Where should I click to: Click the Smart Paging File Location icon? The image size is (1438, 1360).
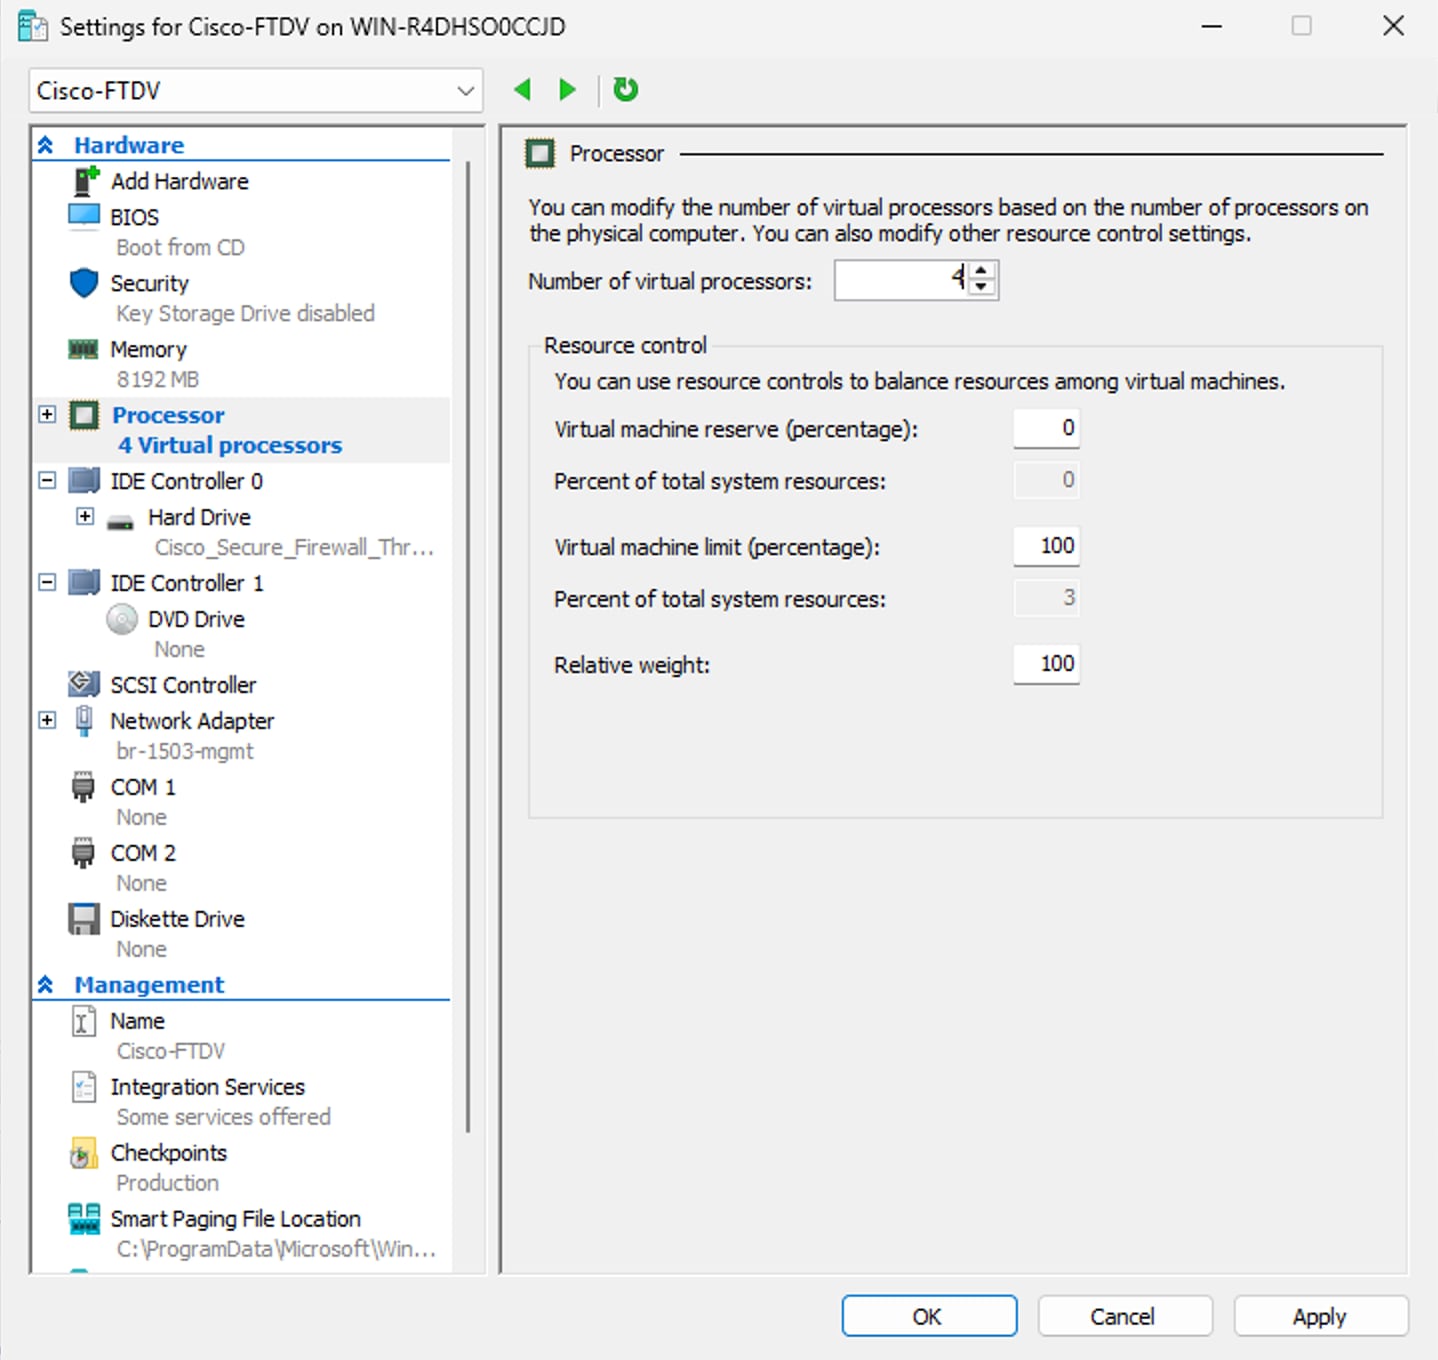pyautogui.click(x=84, y=1219)
